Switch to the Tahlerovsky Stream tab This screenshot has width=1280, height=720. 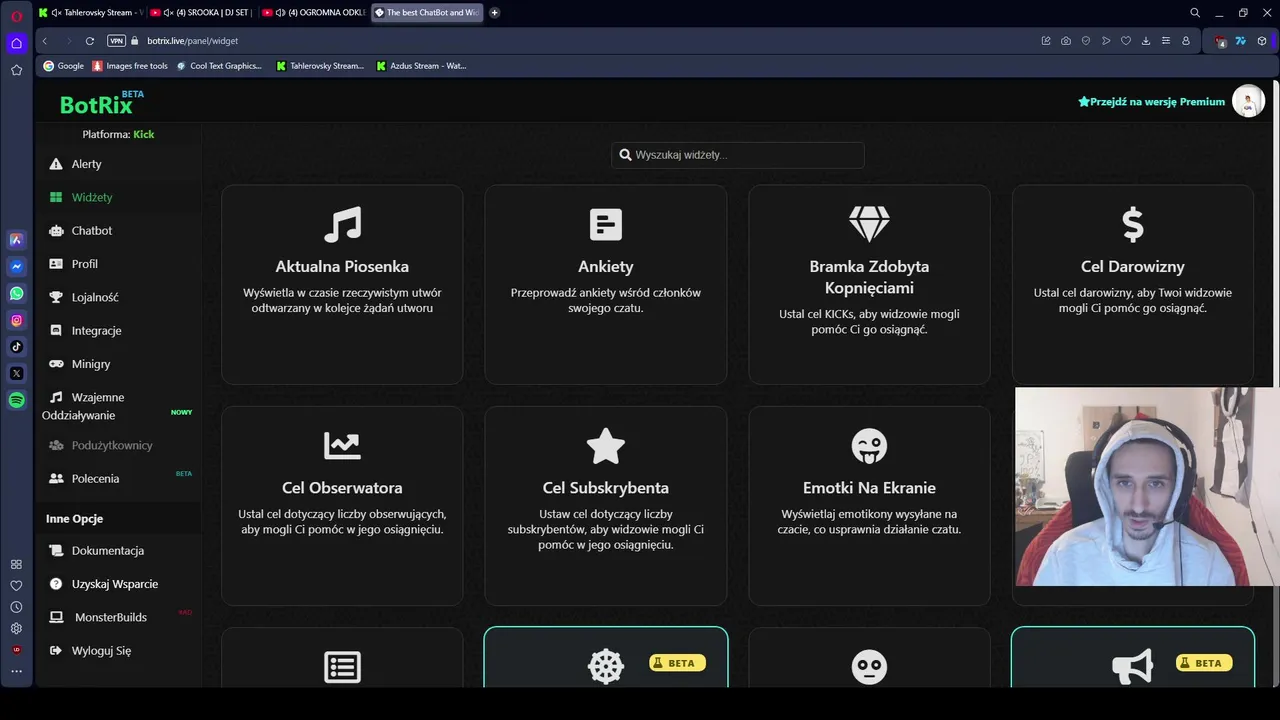click(90, 13)
